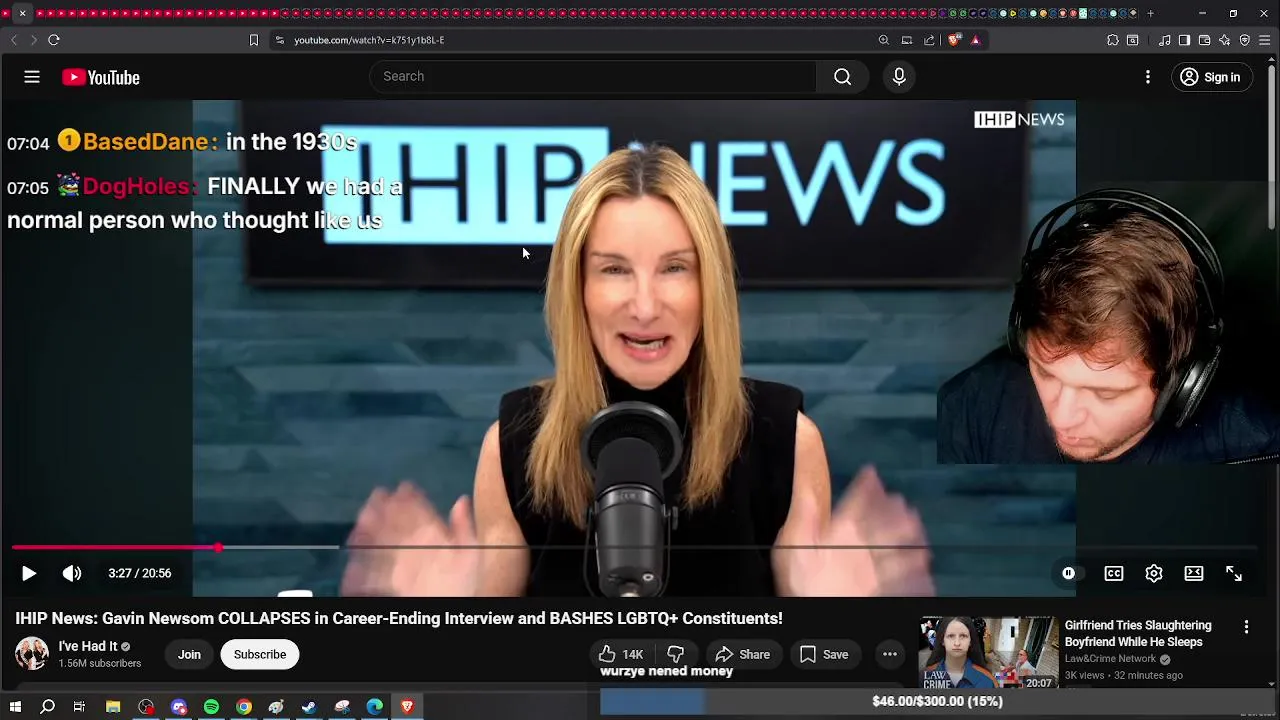Visit Law&Crime Network channel
The width and height of the screenshot is (1280, 720).
pos(1110,659)
